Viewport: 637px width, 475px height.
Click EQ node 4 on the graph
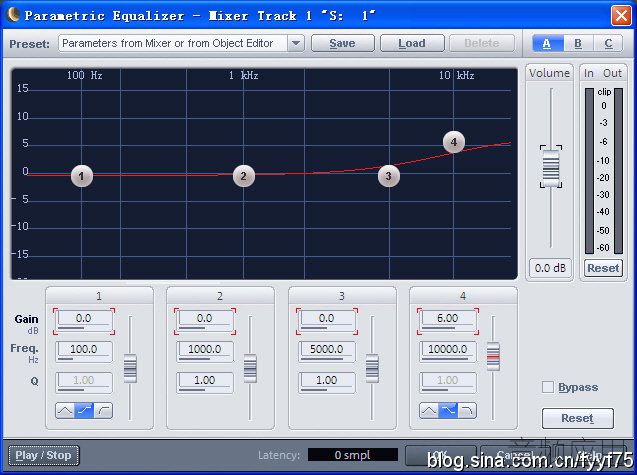pyautogui.click(x=454, y=142)
